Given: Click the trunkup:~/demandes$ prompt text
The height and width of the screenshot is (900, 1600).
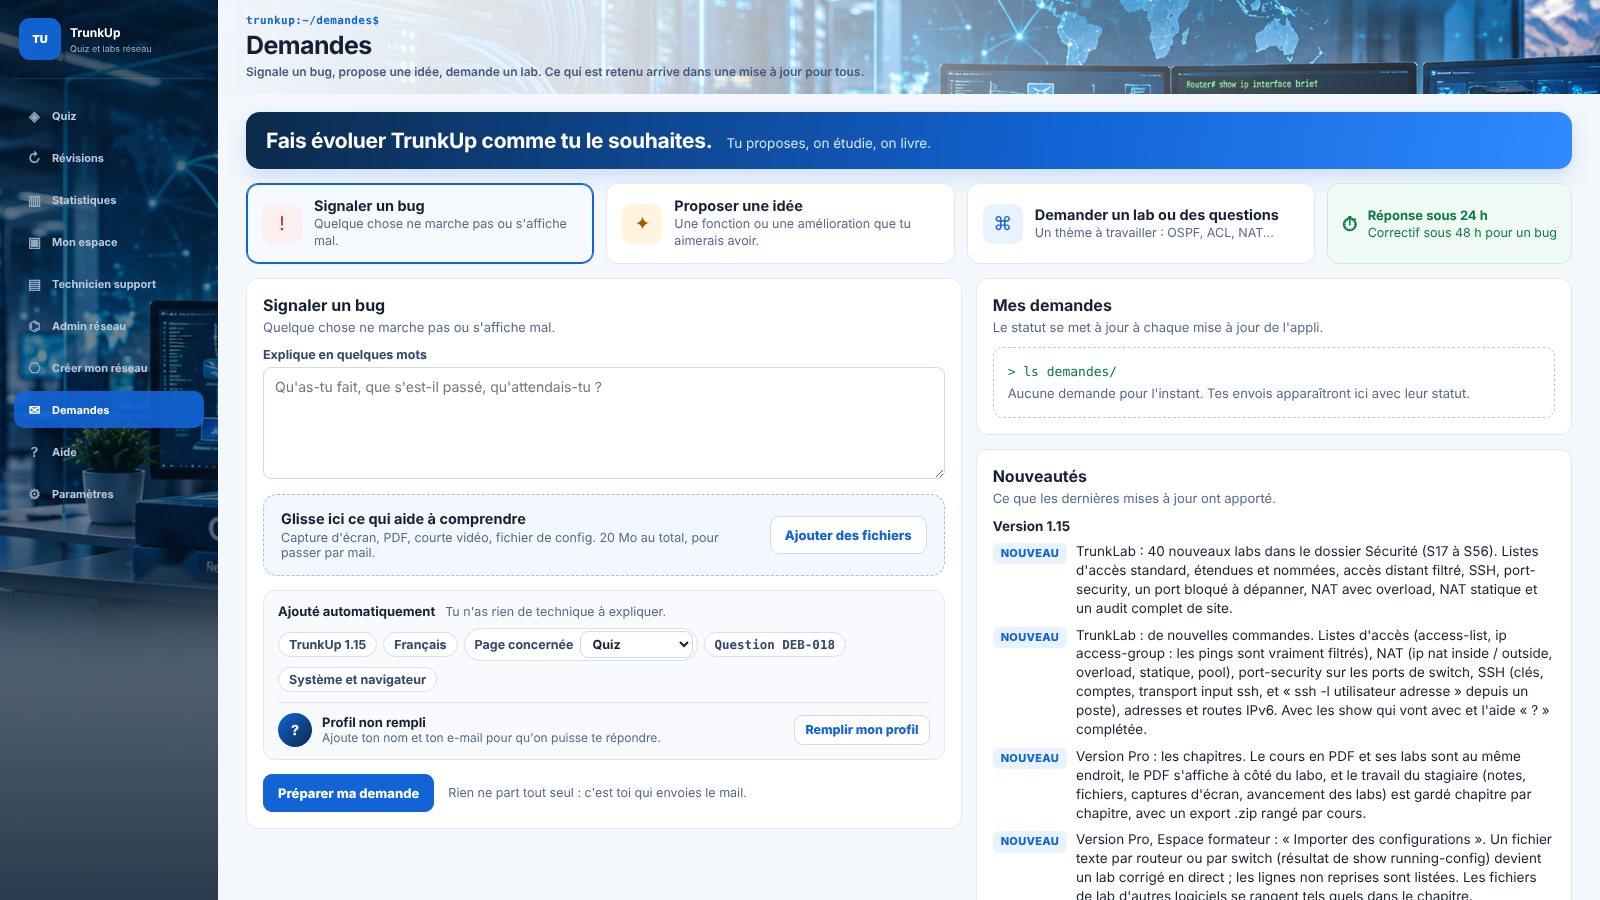Looking at the screenshot, I should 312,20.
